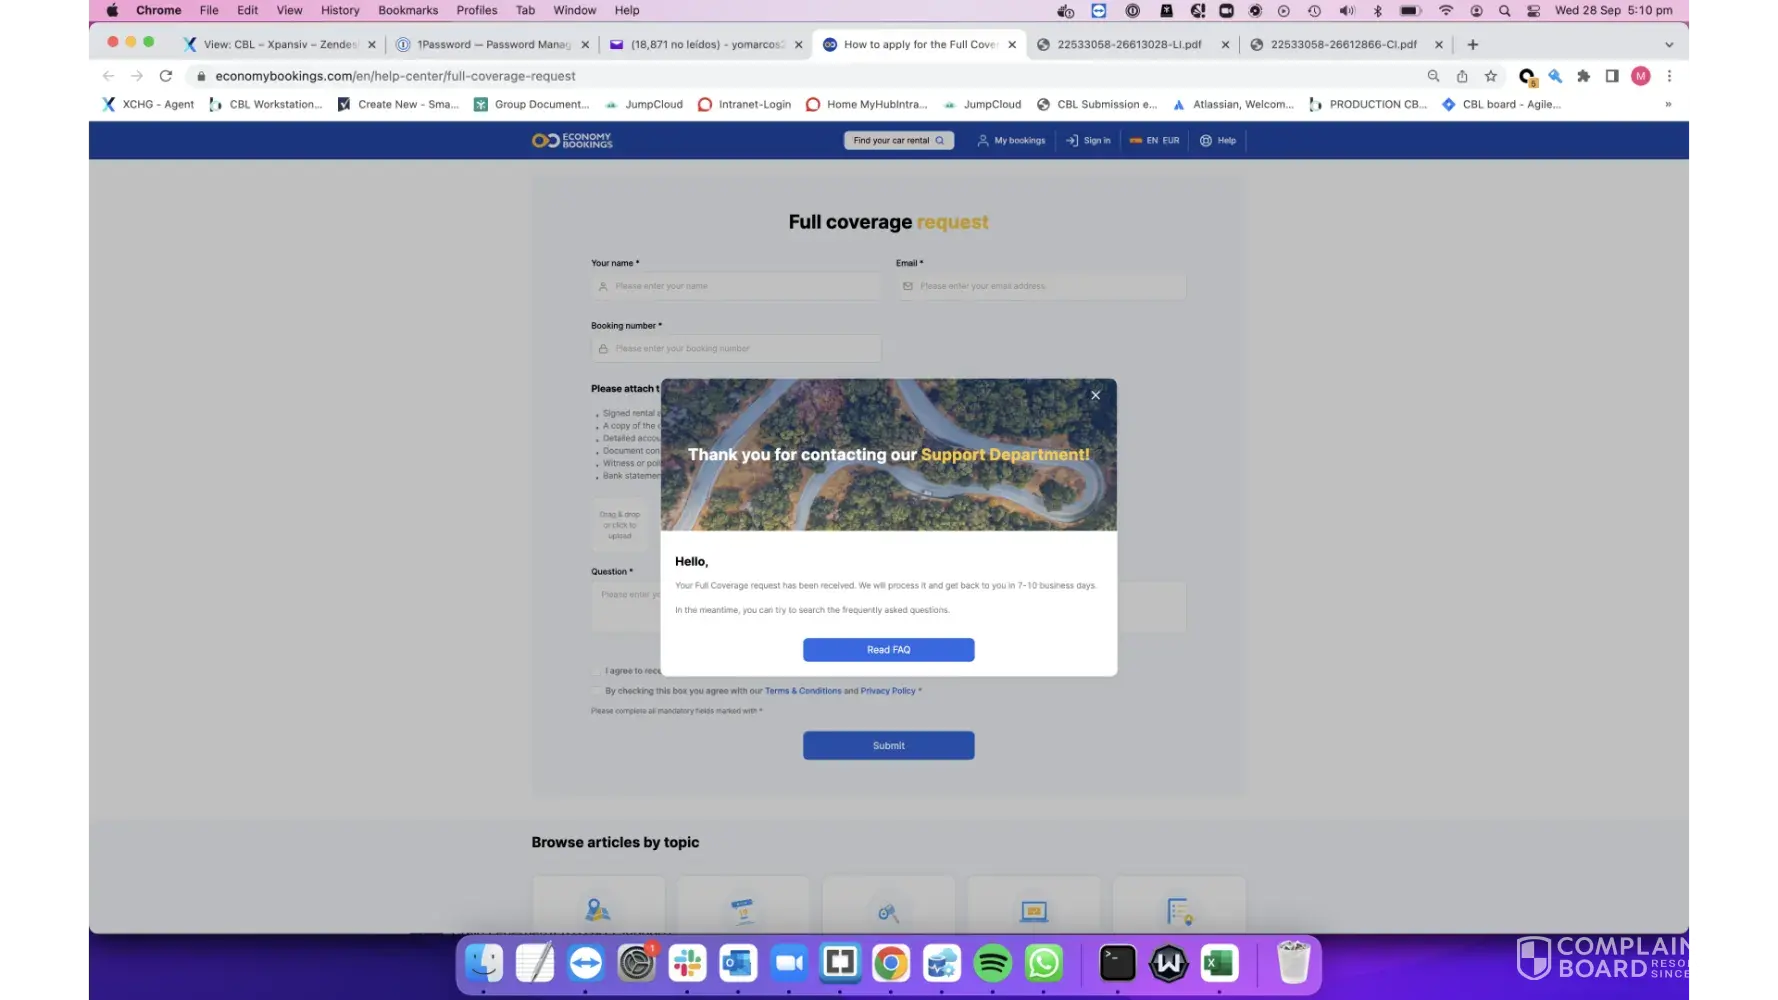Click the Read FAQ button
This screenshot has width=1778, height=1000.
888,650
